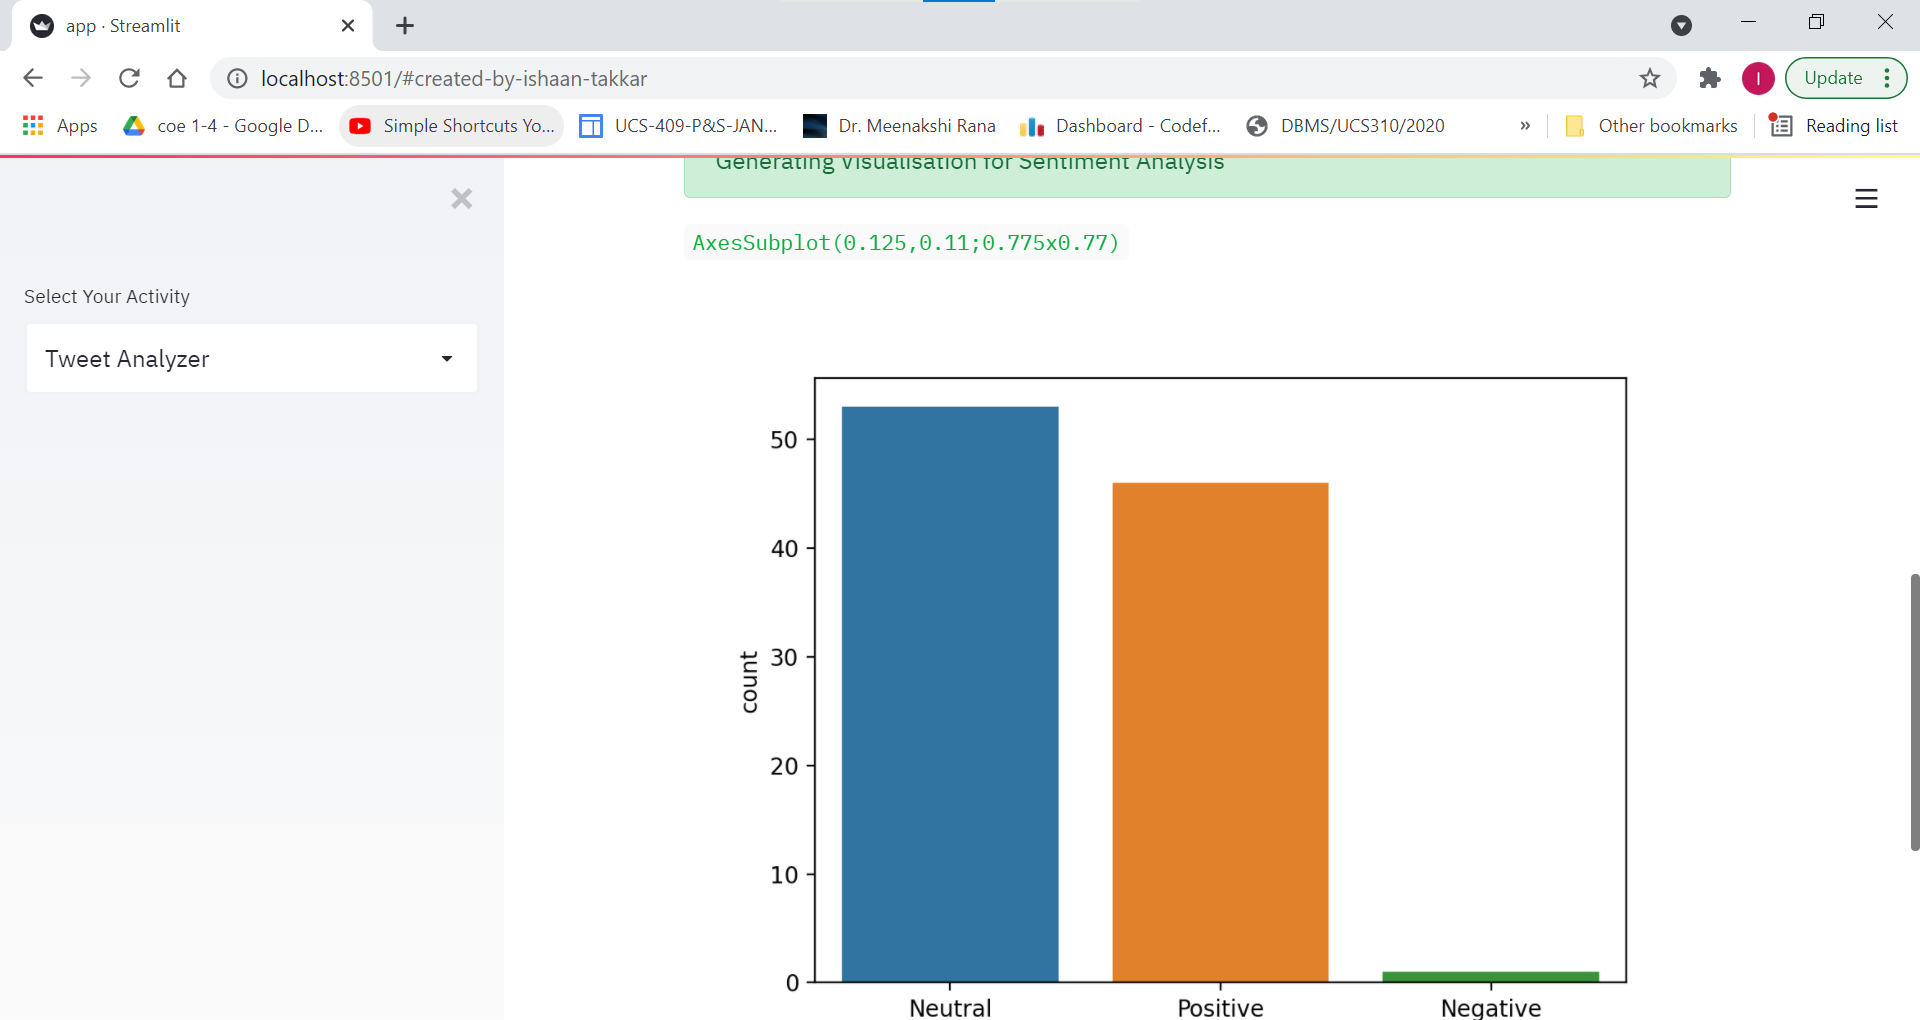Open the browser profile avatar icon

[1758, 78]
